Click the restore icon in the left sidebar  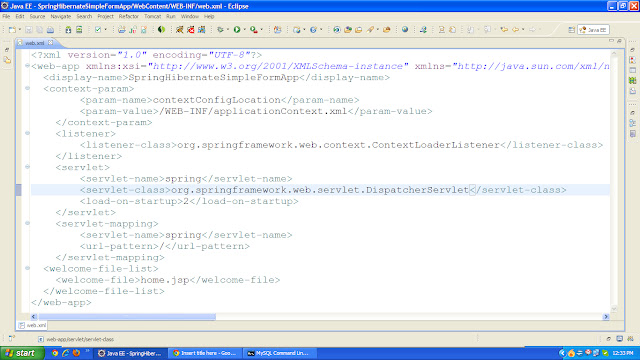pyautogui.click(x=7, y=50)
